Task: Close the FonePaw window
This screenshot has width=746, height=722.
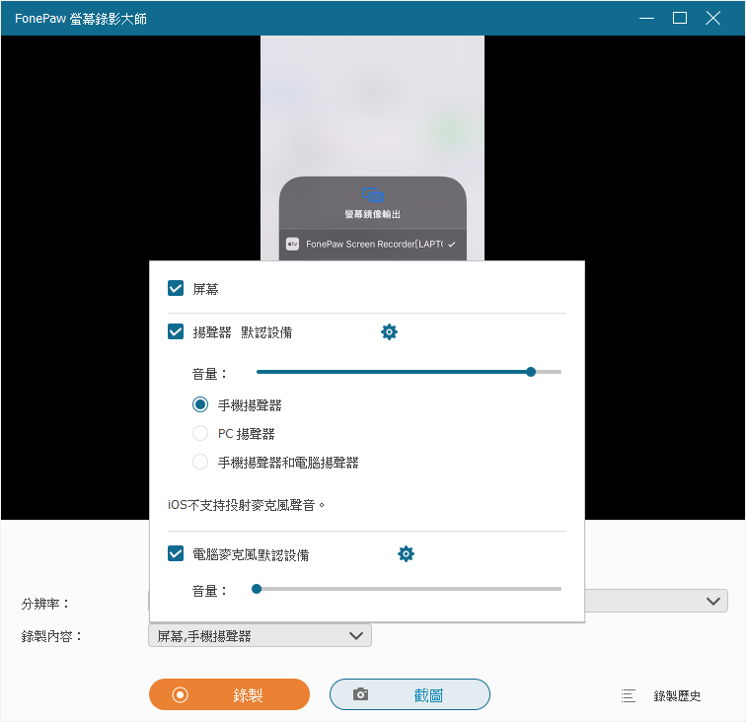Action: 713,19
